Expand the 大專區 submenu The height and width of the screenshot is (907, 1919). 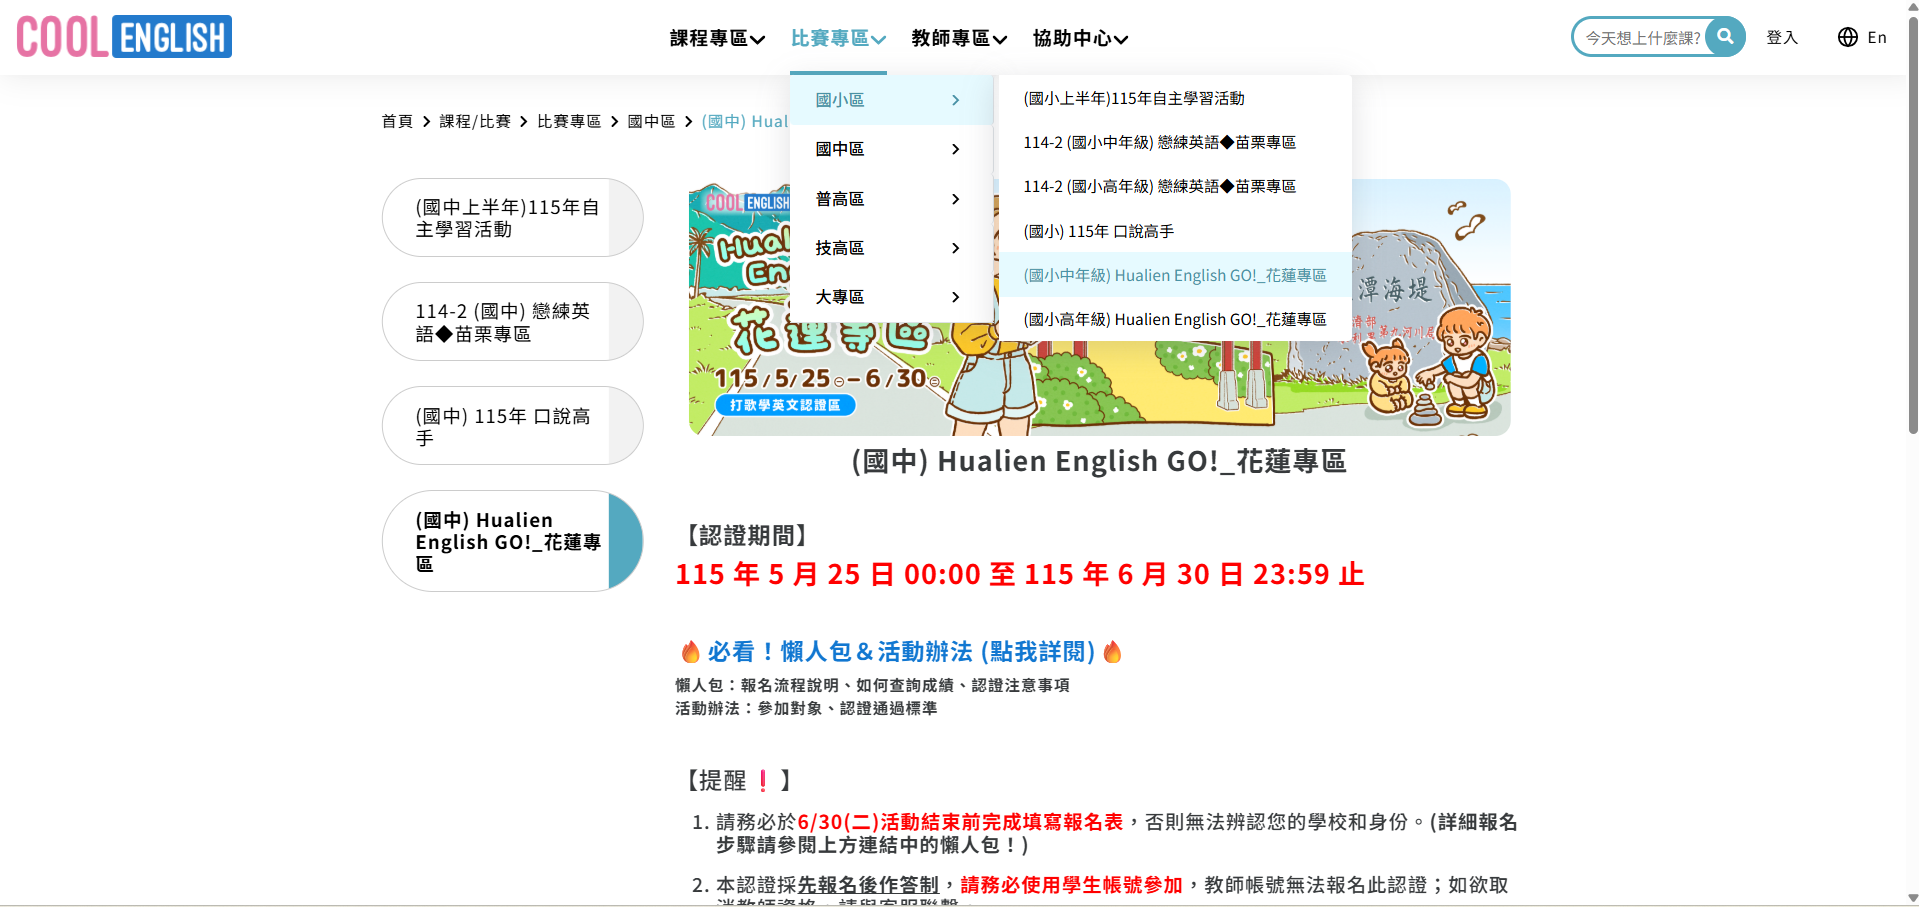[890, 297]
